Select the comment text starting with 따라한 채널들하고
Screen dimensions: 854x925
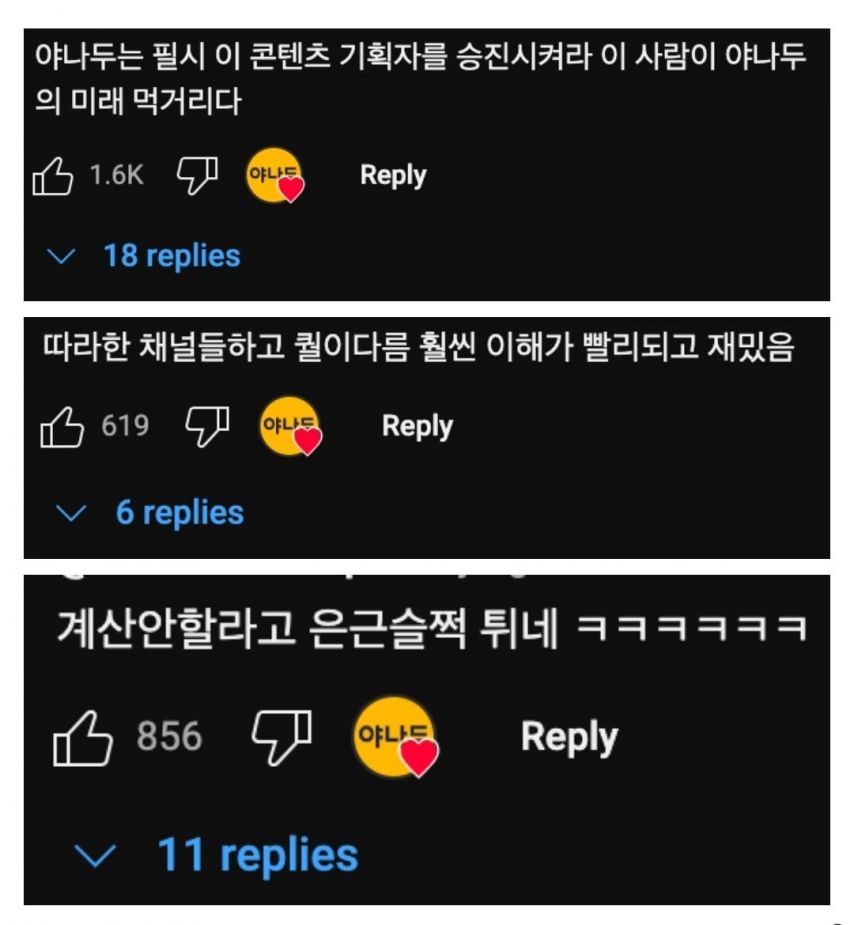coord(418,347)
